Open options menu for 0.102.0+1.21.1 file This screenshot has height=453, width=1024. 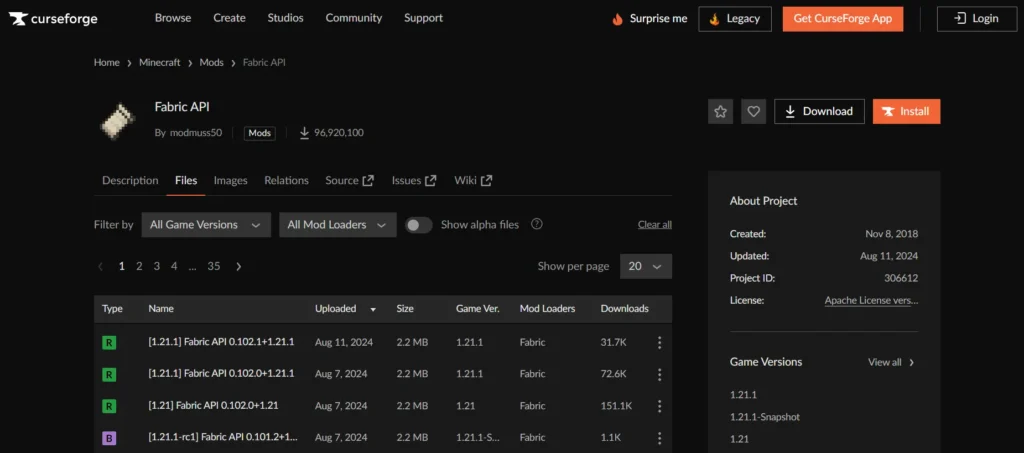point(660,374)
